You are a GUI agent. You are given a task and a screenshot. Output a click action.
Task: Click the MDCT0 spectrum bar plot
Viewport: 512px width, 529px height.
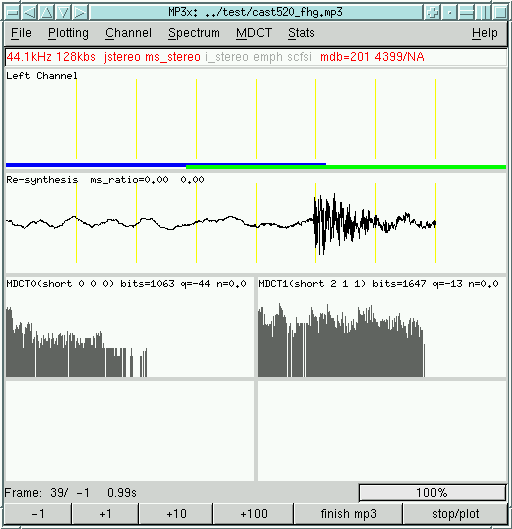tap(76, 341)
